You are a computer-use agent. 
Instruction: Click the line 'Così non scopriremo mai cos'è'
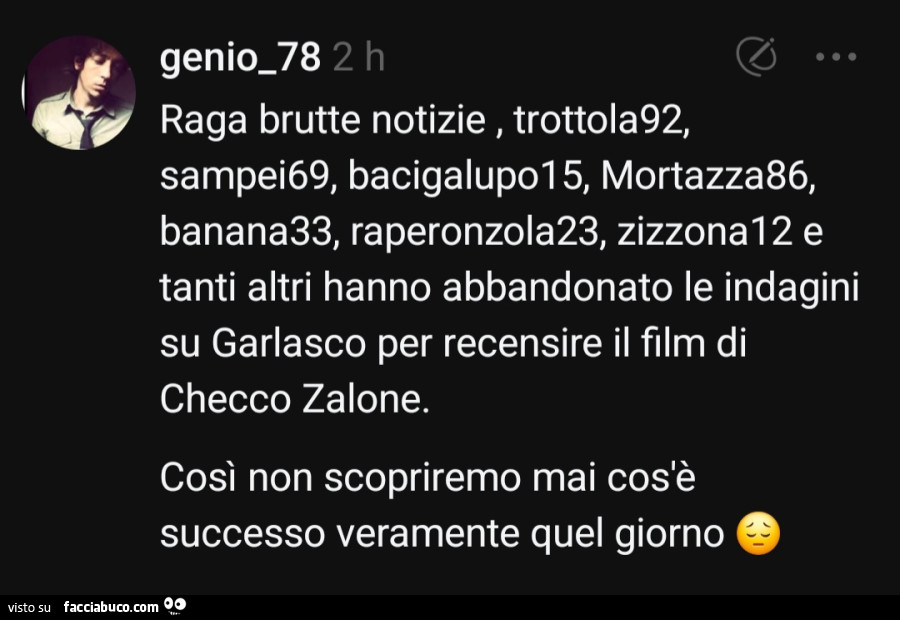428,478
